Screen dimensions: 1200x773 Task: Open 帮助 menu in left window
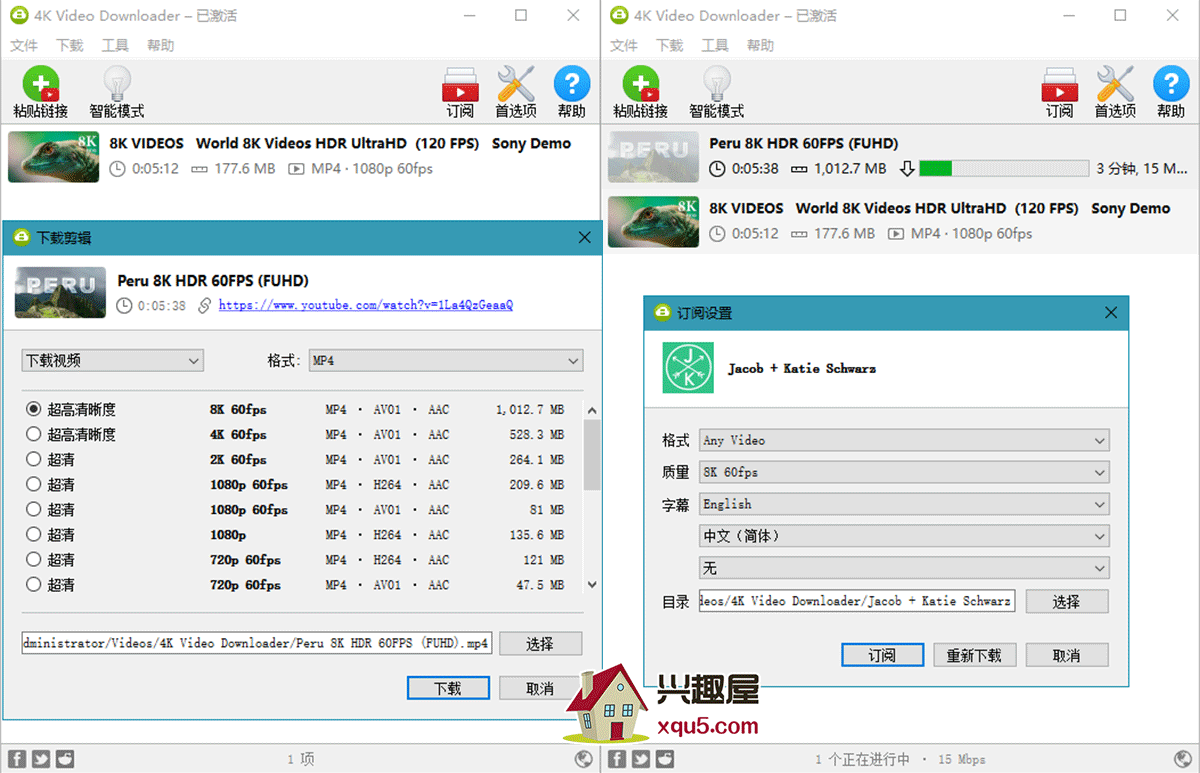click(x=160, y=45)
